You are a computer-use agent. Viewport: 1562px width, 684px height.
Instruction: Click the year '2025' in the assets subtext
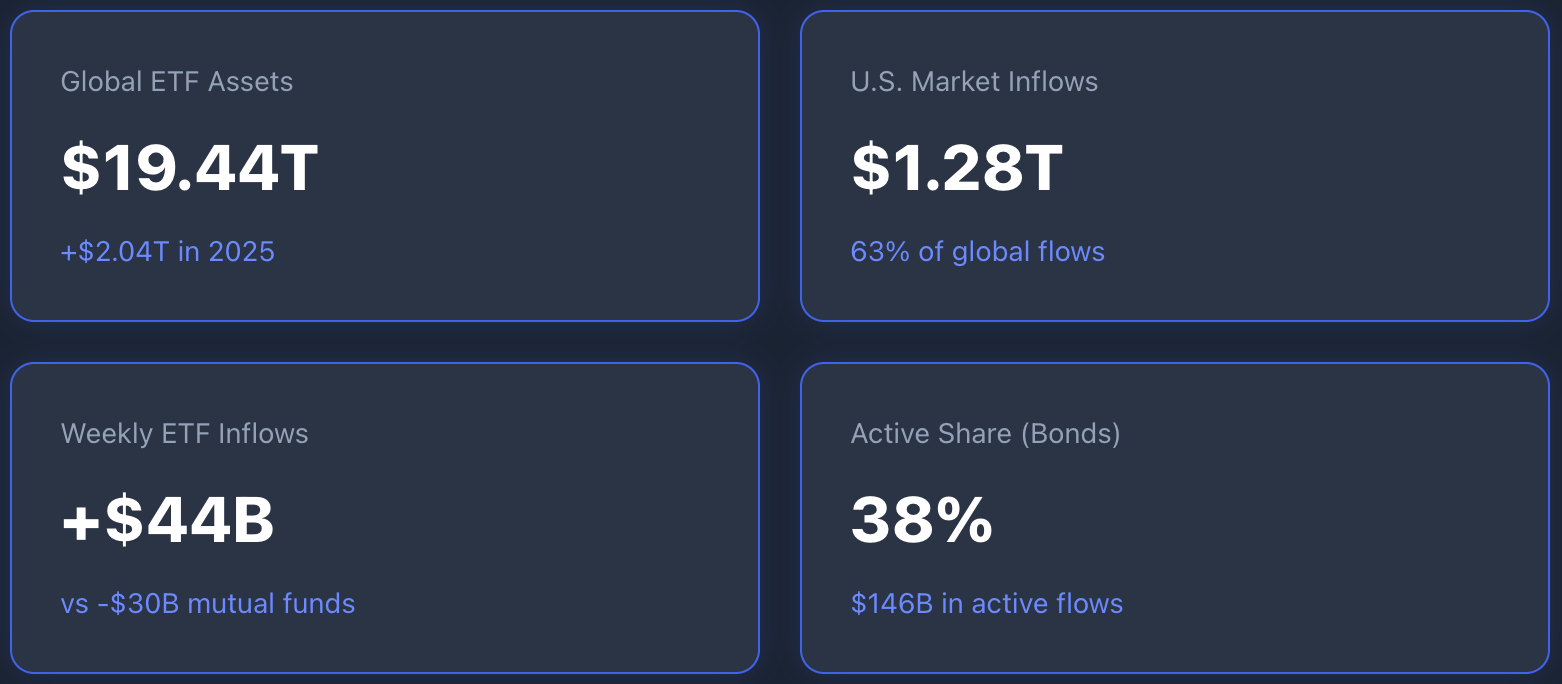click(x=241, y=252)
